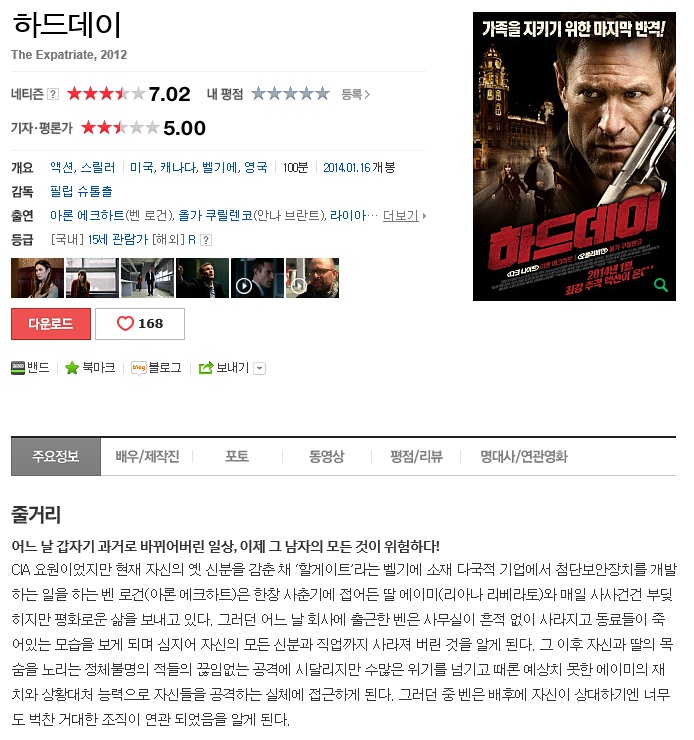Image resolution: width=694 pixels, height=740 pixels.
Task: Open director 필립 슈톨츨 link
Action: 81,192
